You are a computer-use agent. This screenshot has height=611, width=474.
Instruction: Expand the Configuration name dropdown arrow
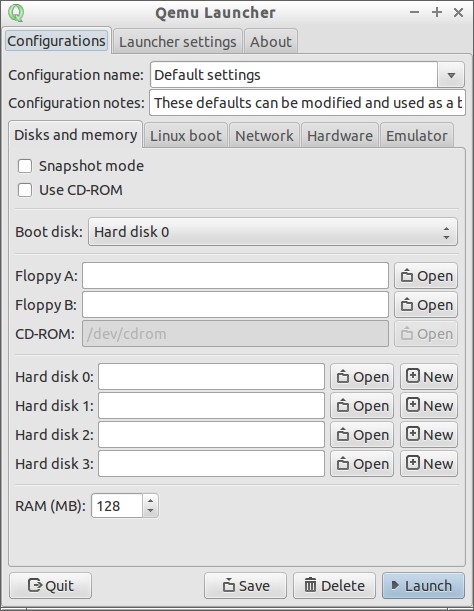coord(451,75)
